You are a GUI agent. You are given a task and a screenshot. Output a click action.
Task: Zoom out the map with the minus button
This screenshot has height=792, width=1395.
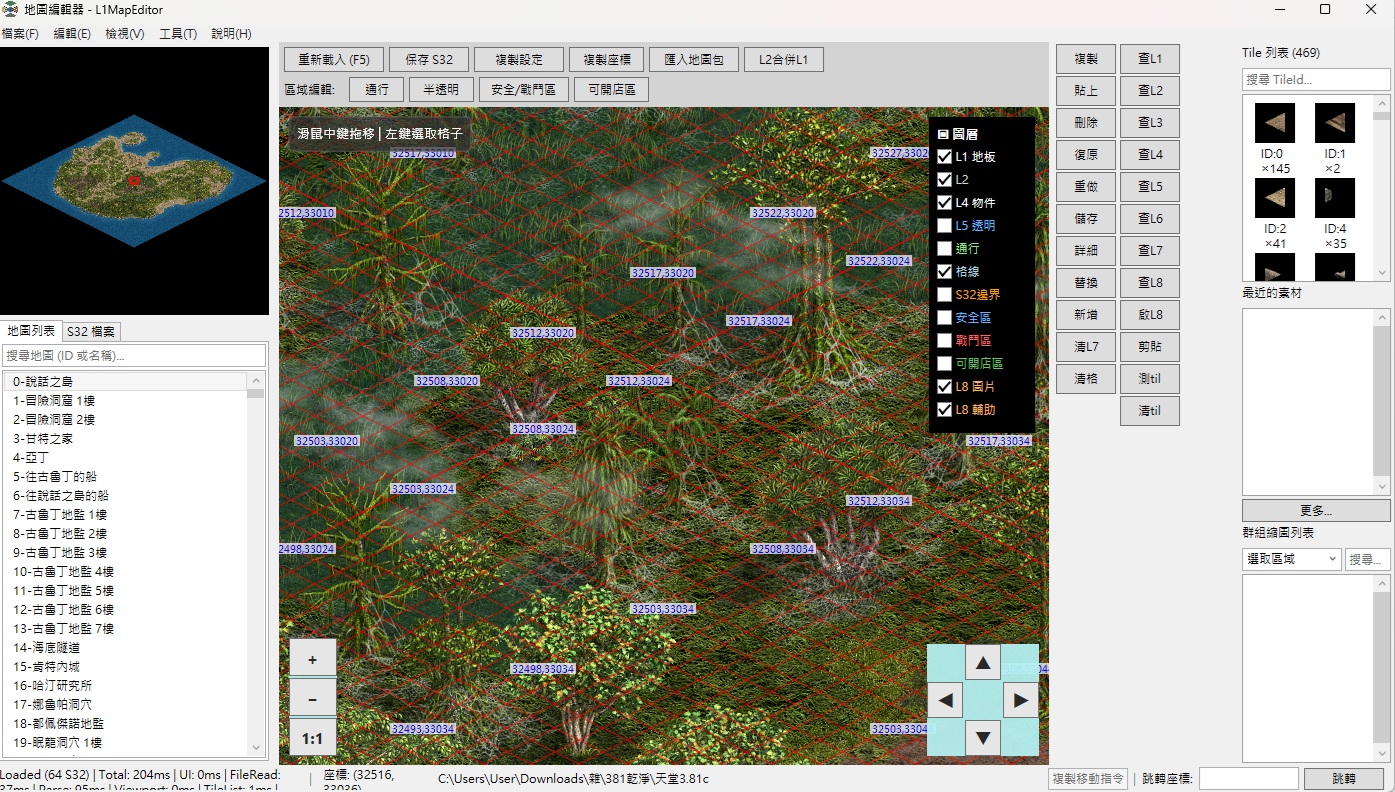tap(313, 697)
